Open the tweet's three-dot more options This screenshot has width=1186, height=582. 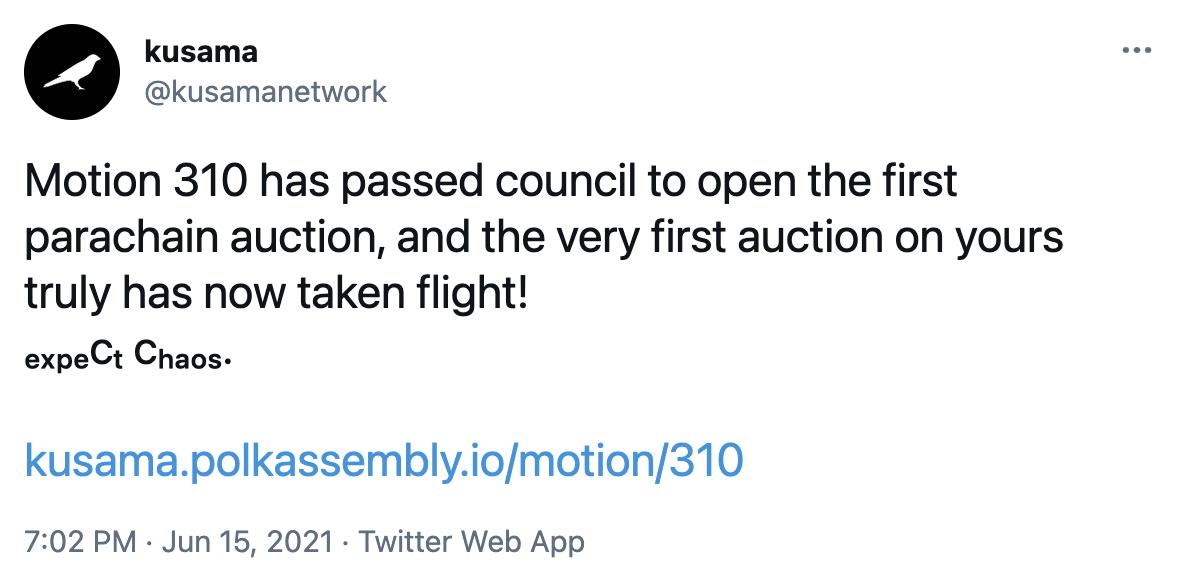tap(1137, 51)
